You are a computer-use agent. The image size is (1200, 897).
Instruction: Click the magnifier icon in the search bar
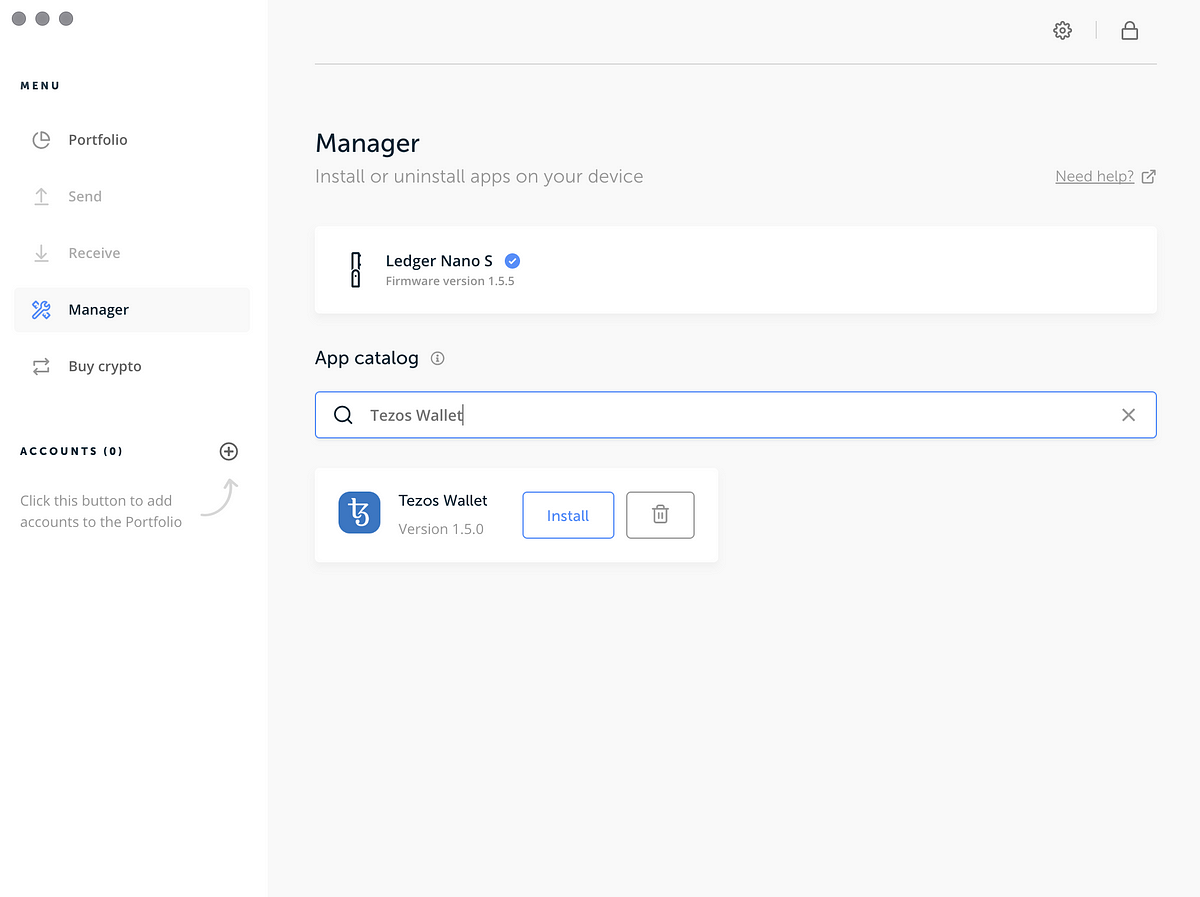(x=343, y=415)
